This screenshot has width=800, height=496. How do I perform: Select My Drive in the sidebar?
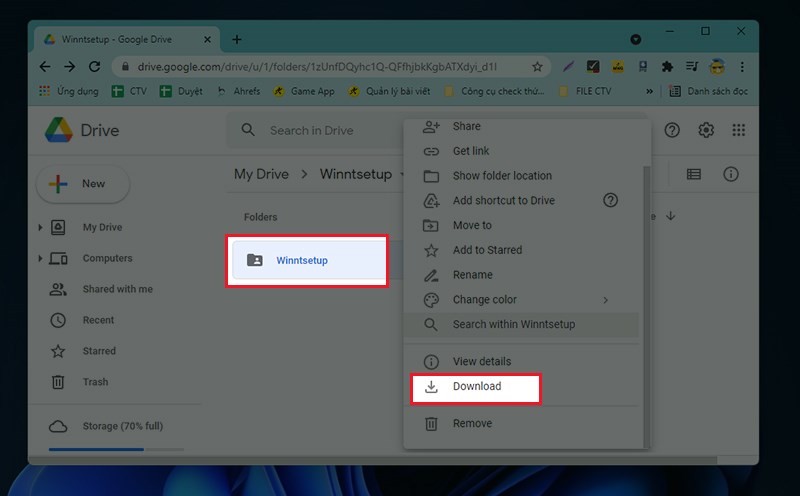[x=103, y=228]
